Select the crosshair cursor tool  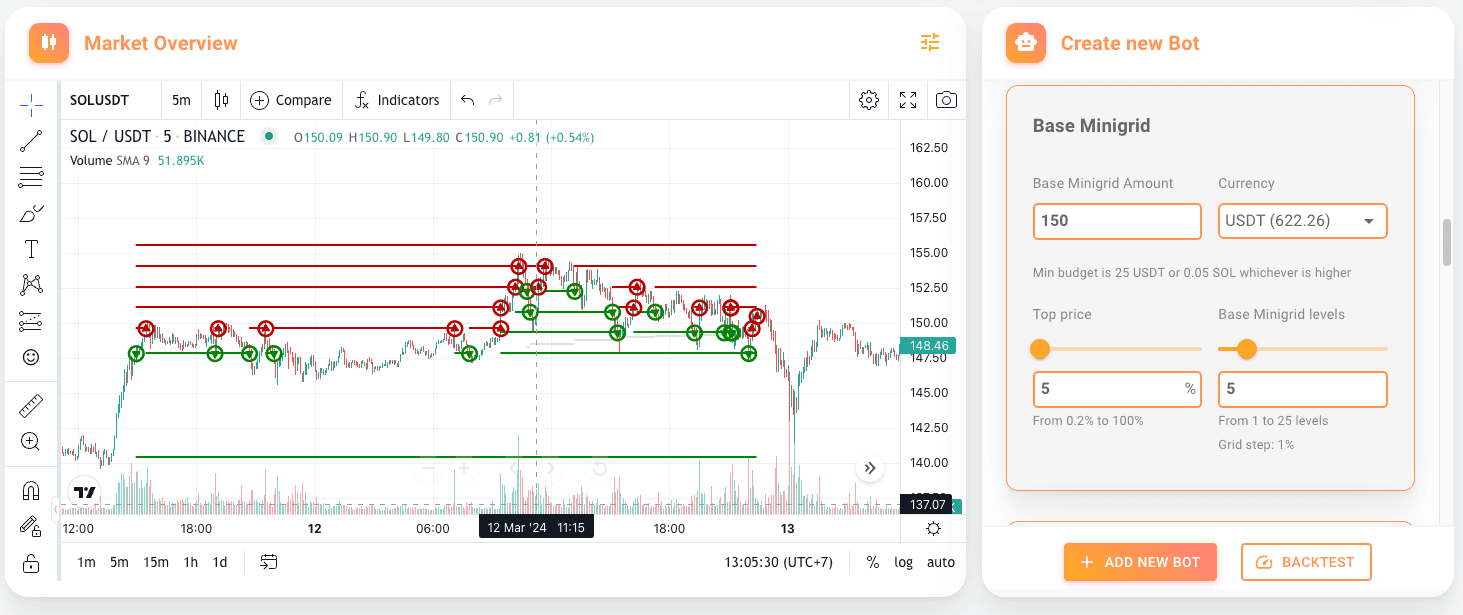(31, 105)
